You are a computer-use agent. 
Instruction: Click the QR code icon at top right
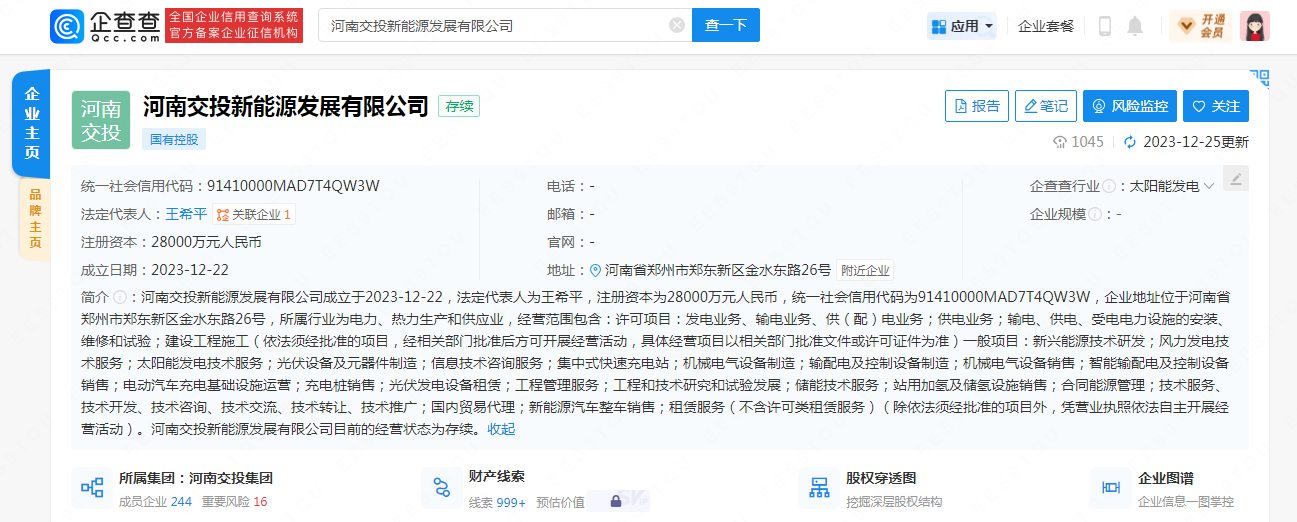(x=1259, y=78)
